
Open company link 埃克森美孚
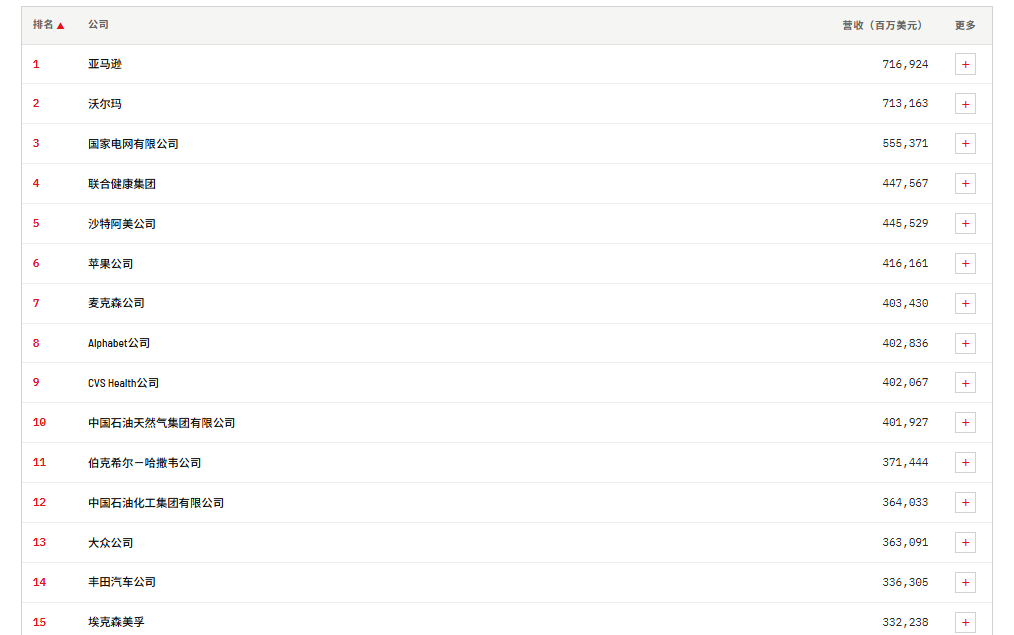click(116, 622)
